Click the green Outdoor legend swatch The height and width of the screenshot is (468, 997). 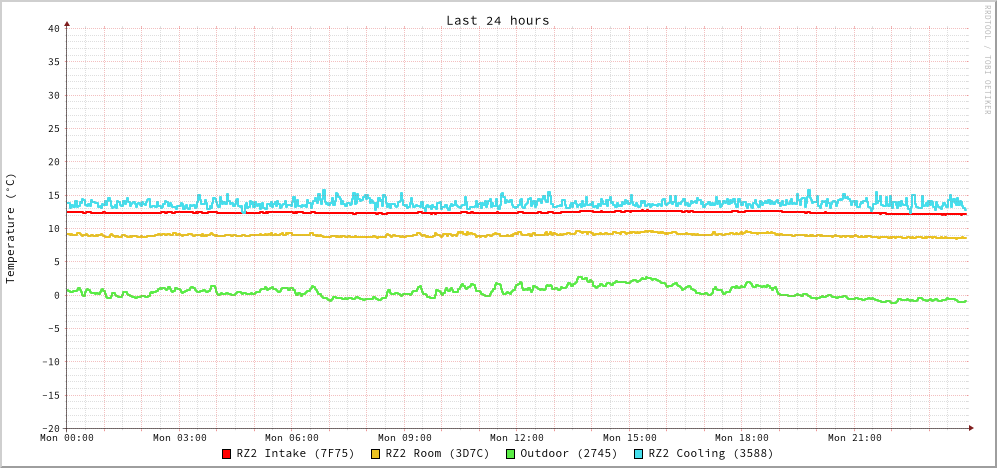tap(510, 454)
